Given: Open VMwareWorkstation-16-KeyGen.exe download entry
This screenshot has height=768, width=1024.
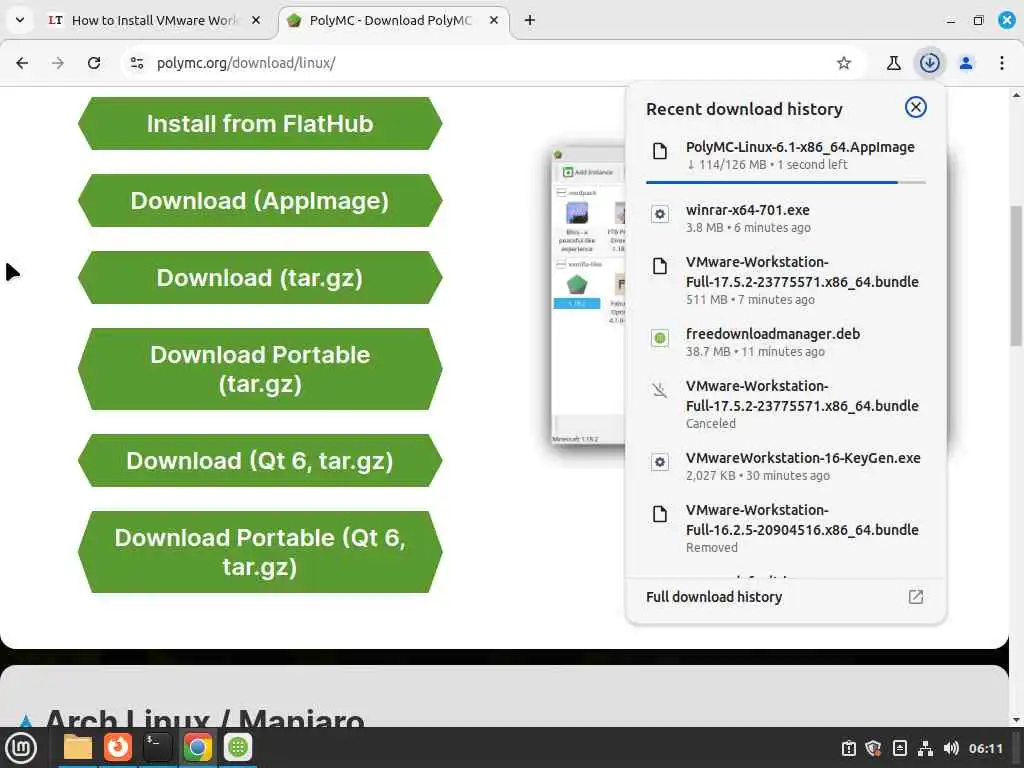Looking at the screenshot, I should pyautogui.click(x=786, y=466).
